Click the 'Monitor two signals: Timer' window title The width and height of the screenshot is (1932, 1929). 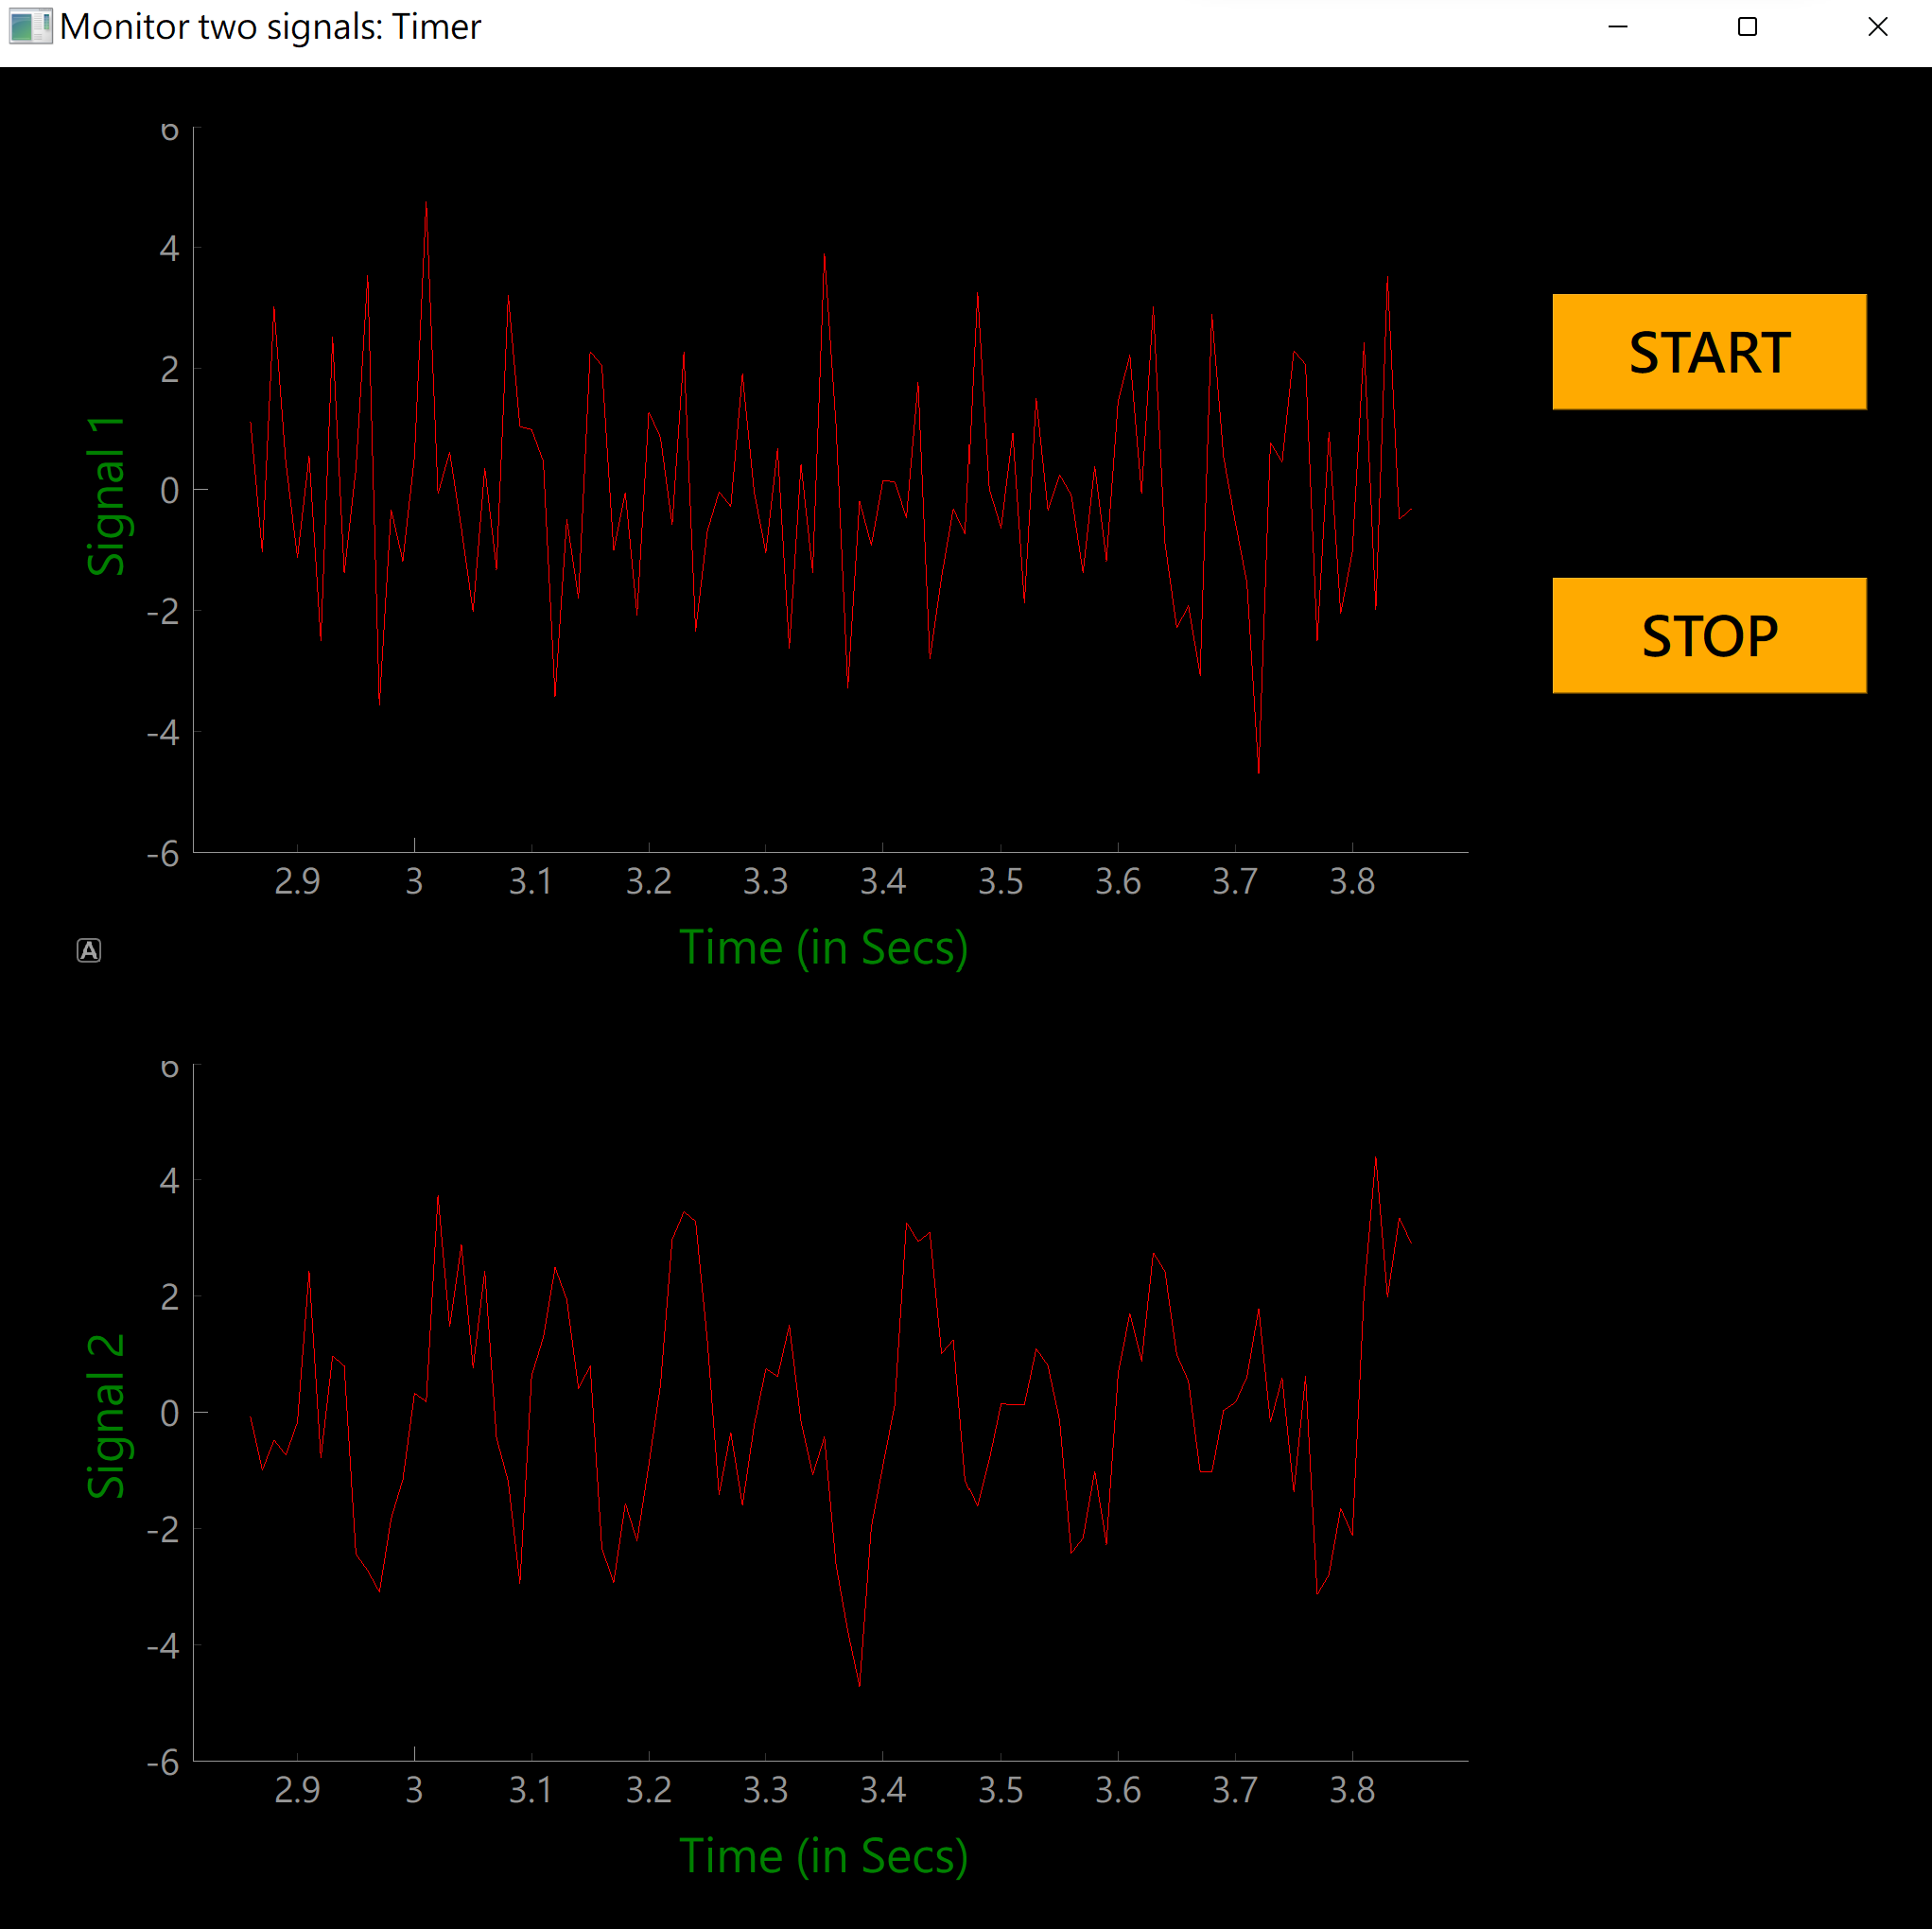coord(270,27)
